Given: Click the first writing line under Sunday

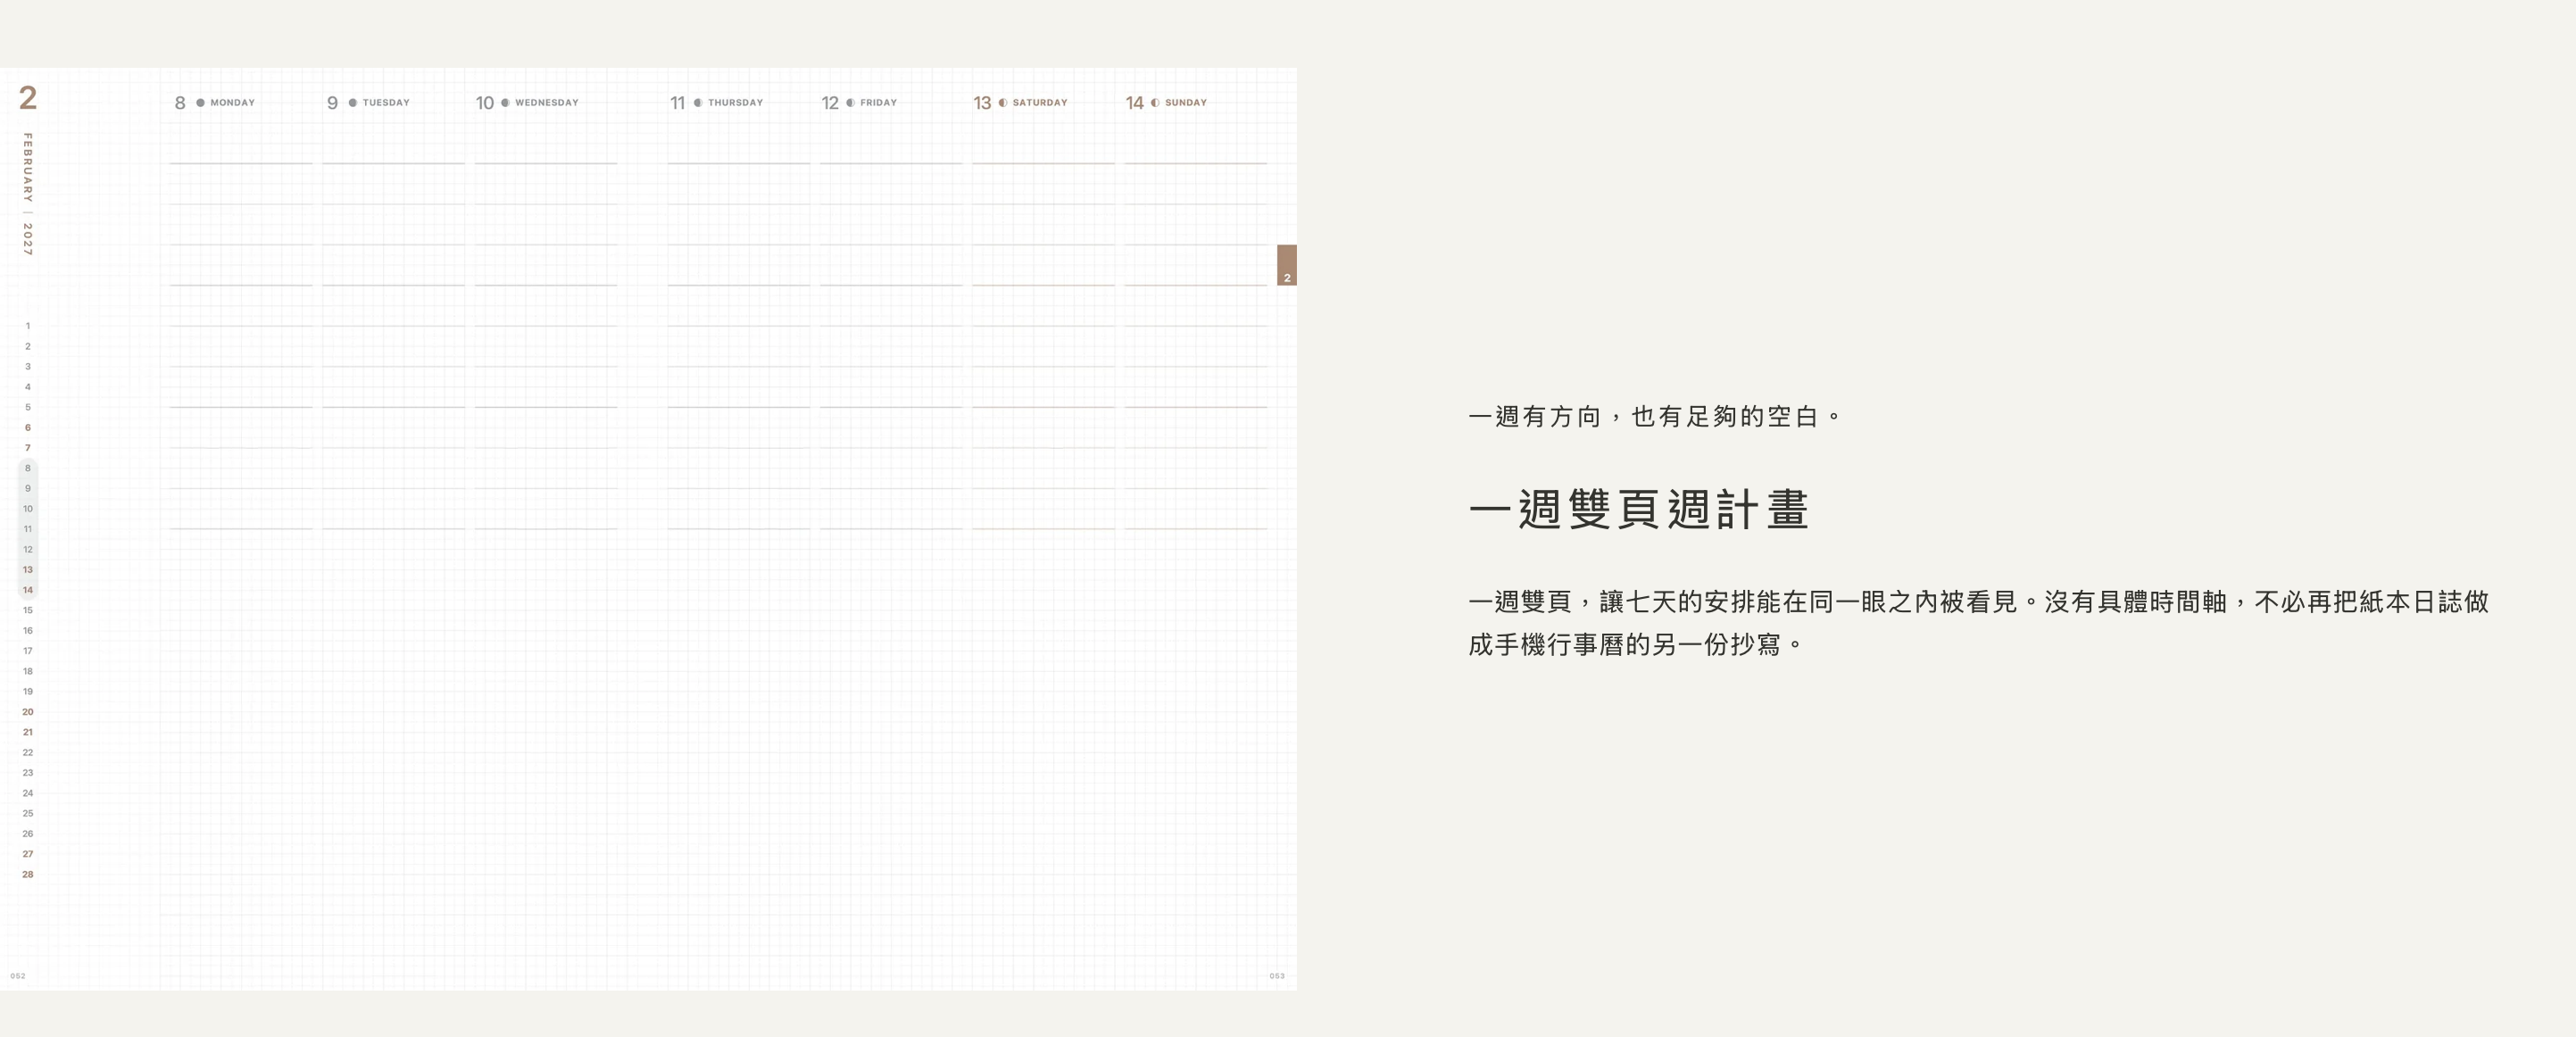Looking at the screenshot, I should coord(1196,163).
